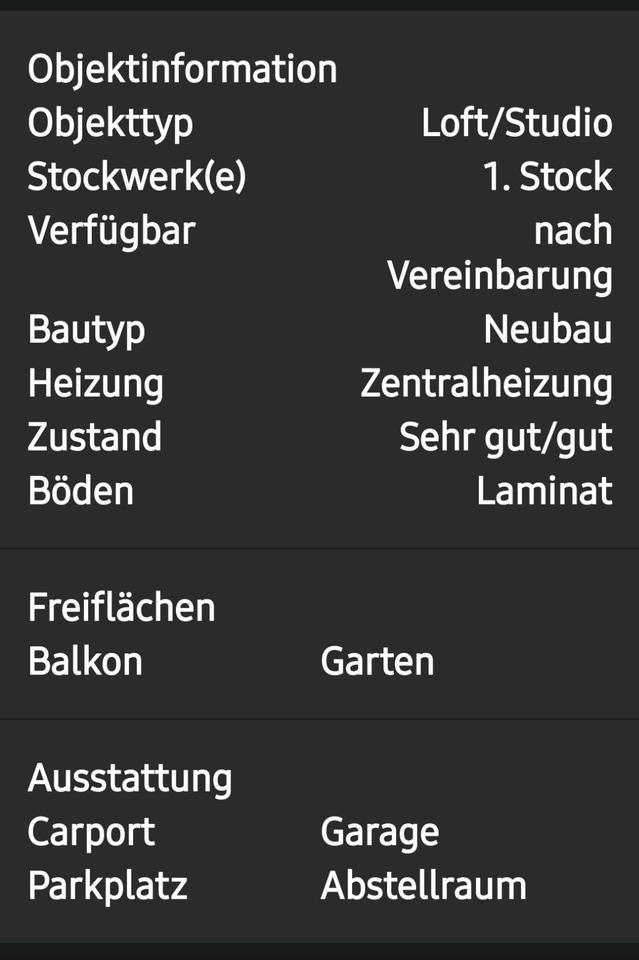Tap the Objektinformation section heading
The image size is (639, 960).
[182, 70]
